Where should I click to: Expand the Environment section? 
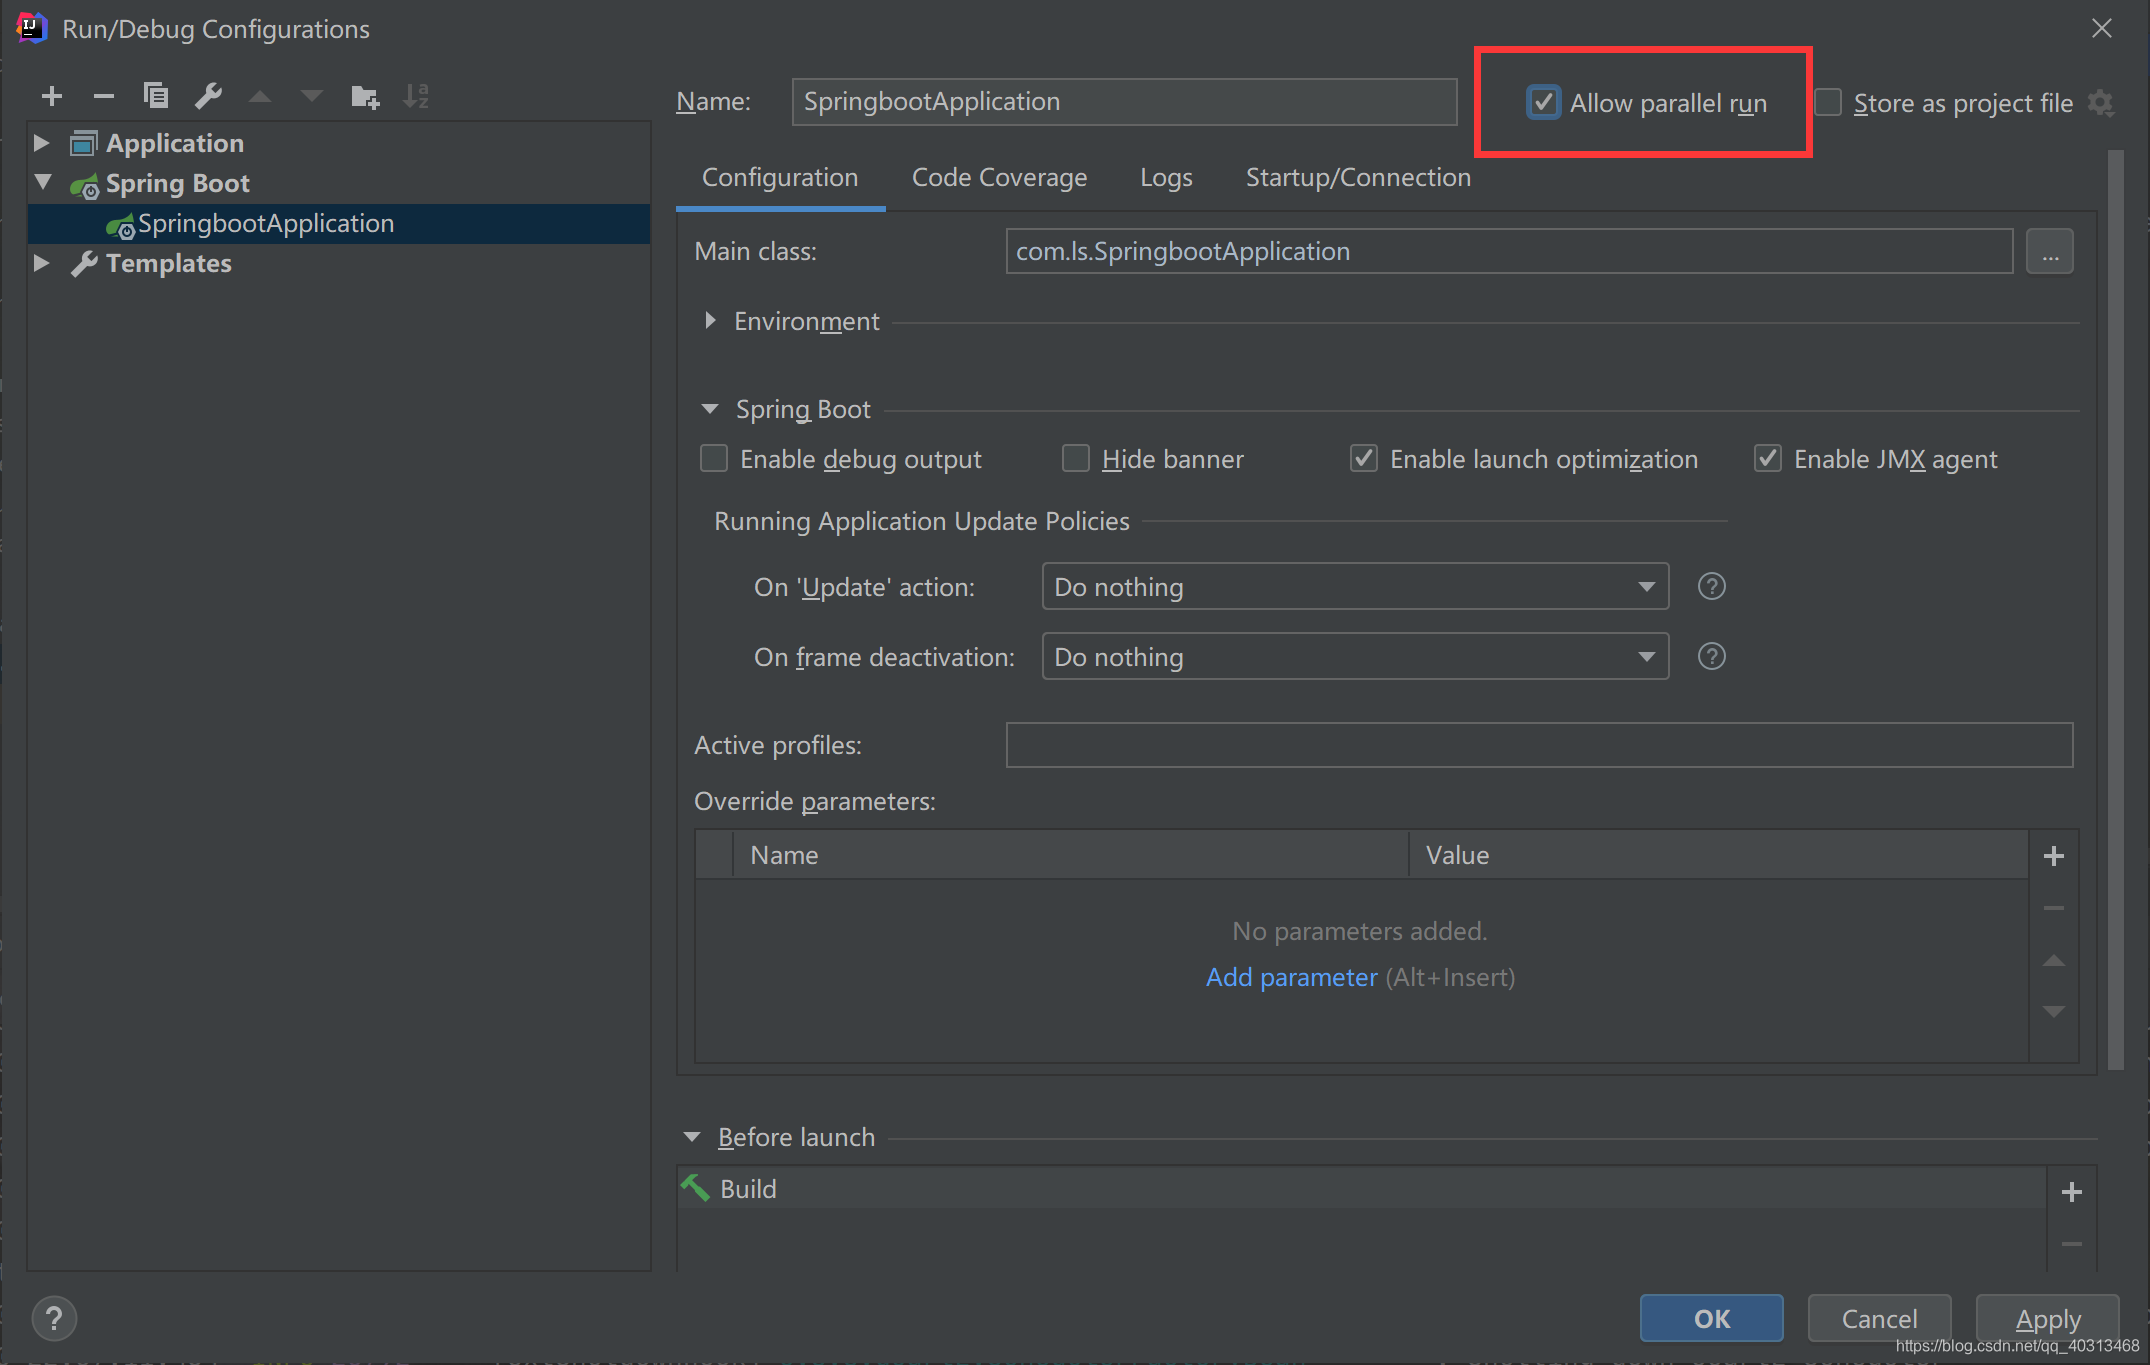710,320
